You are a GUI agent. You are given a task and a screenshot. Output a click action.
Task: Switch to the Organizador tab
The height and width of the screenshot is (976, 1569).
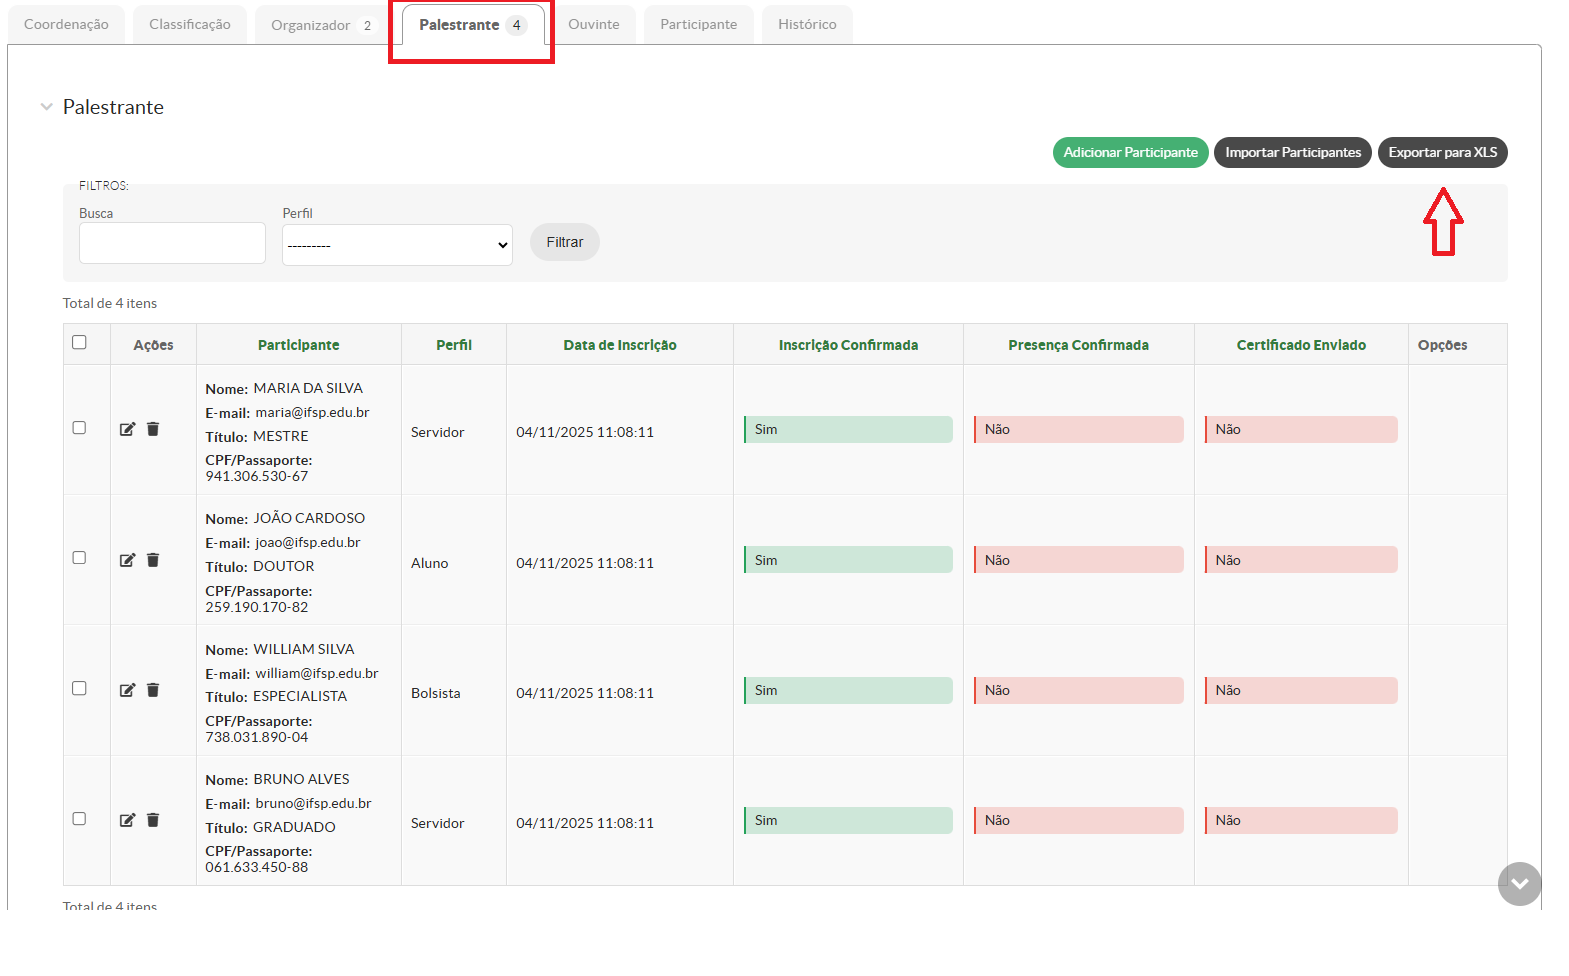click(x=320, y=25)
